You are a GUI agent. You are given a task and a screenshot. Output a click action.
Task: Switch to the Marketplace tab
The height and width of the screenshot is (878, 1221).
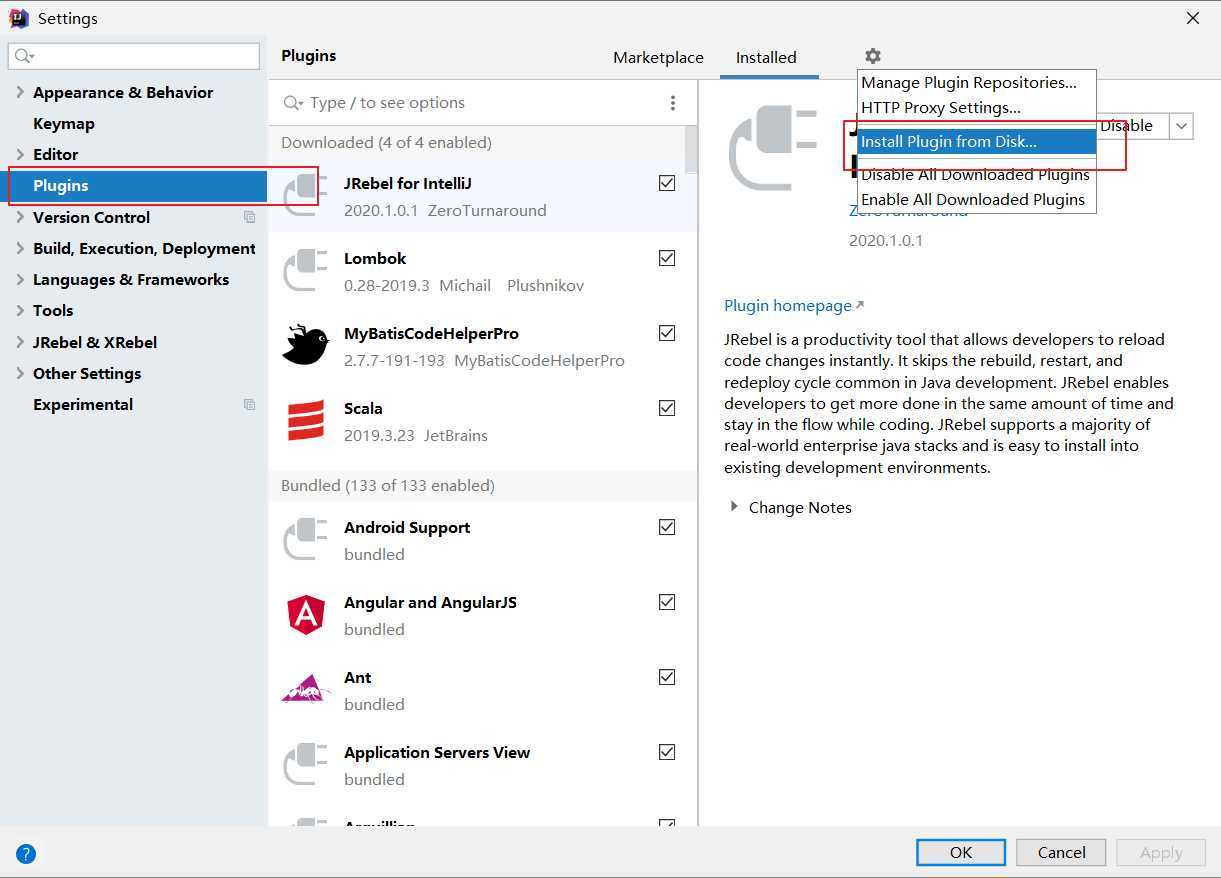click(x=658, y=58)
